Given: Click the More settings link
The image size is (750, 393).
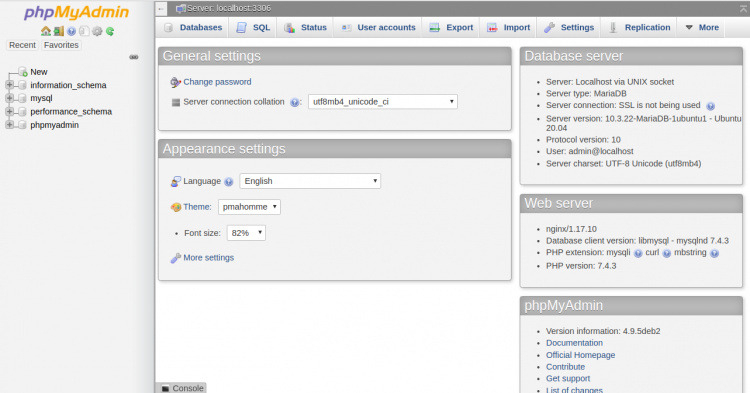Looking at the screenshot, I should (x=209, y=258).
